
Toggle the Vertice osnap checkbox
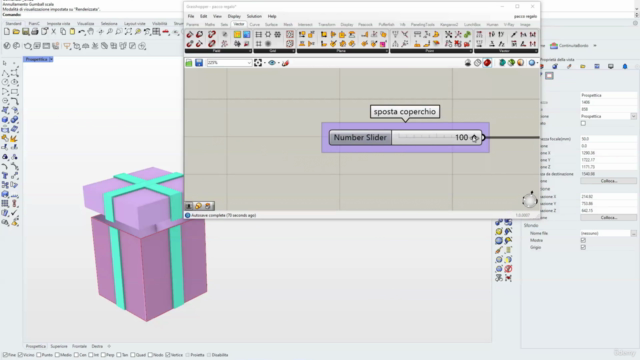coord(168,355)
